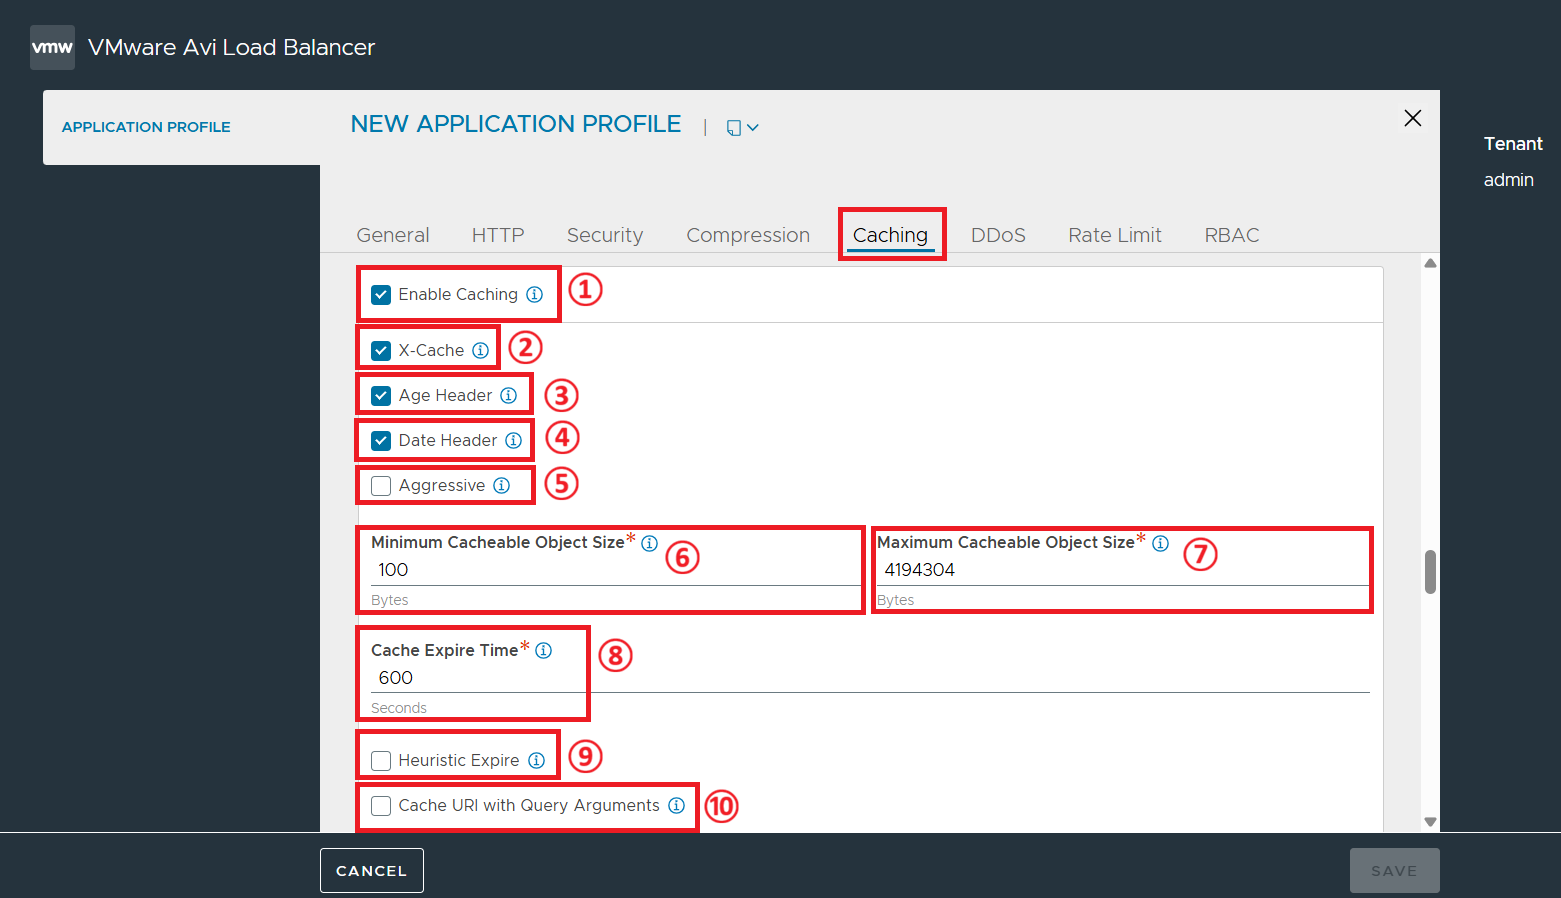Viewport: 1561px width, 898px height.
Task: Click info icon for Maximum Cacheable Object Size
Action: coord(1161,543)
